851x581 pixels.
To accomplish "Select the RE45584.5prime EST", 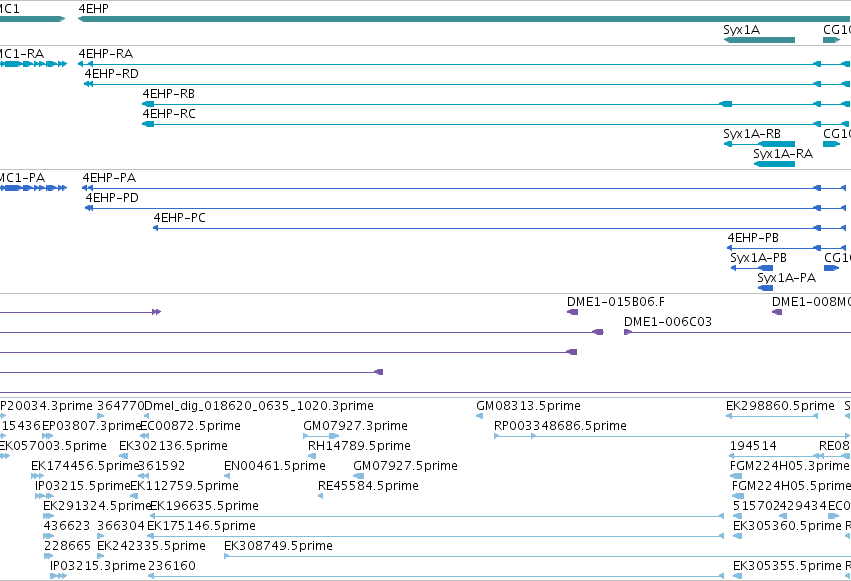I will [321, 496].
